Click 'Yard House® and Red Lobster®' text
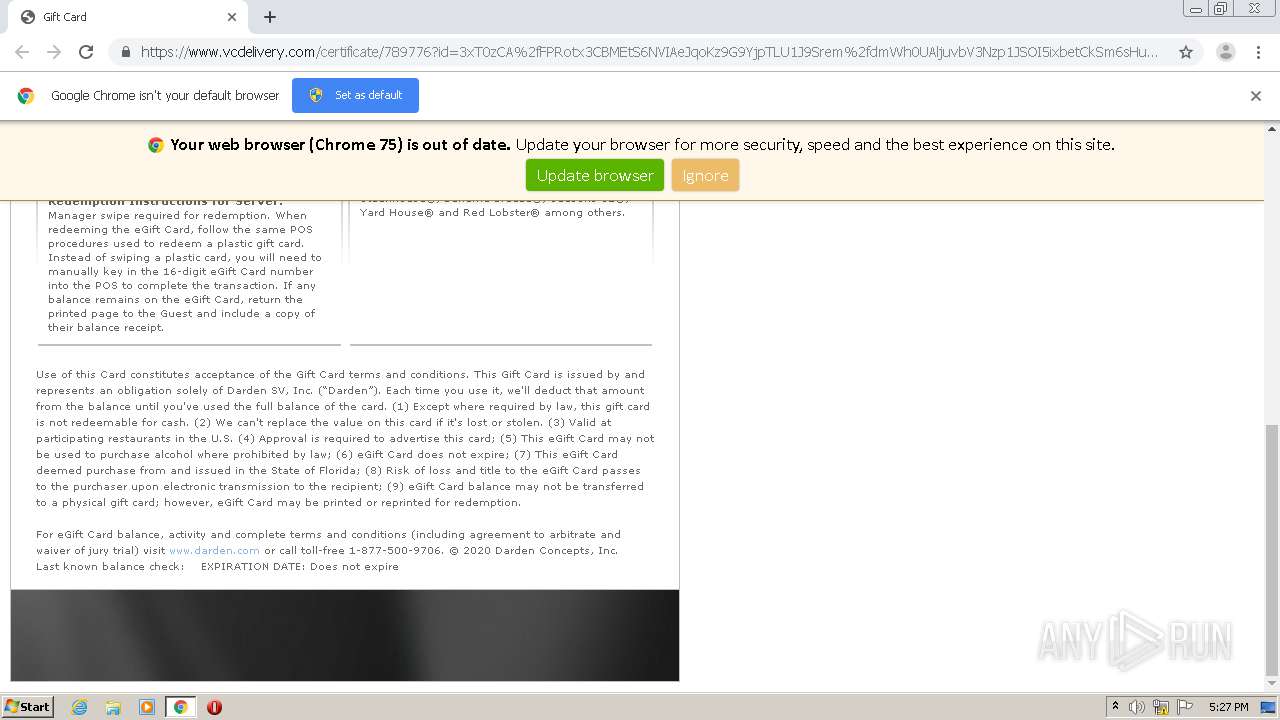This screenshot has width=1280, height=720. pos(450,212)
